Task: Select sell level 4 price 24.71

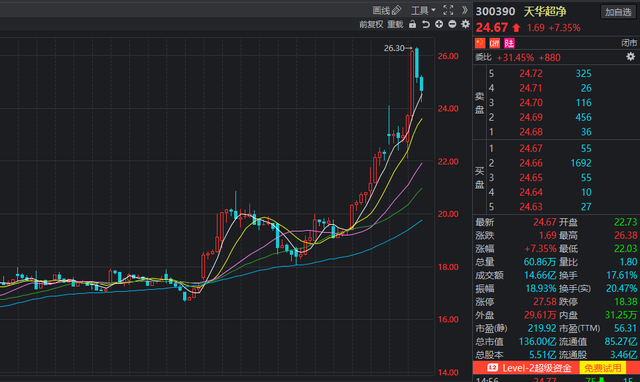Action: pyautogui.click(x=531, y=88)
